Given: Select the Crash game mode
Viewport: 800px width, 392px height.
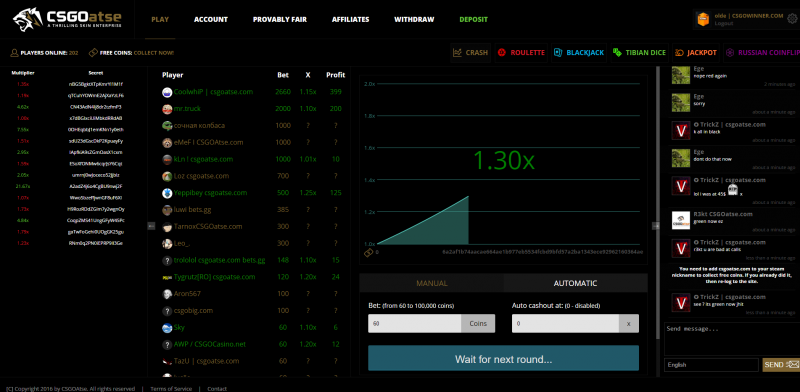Looking at the screenshot, I should [470, 53].
